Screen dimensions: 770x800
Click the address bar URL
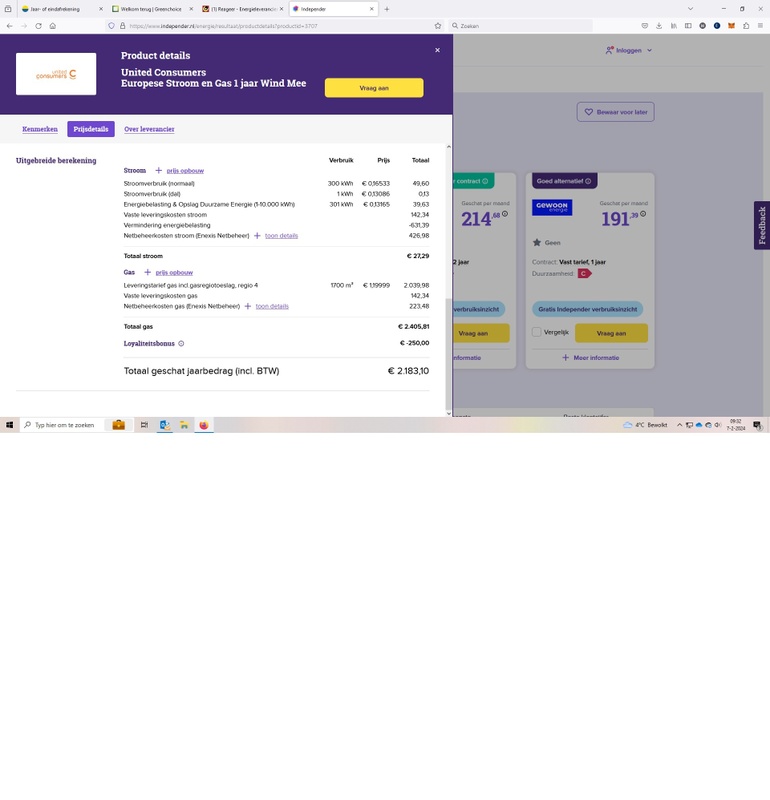click(x=223, y=26)
